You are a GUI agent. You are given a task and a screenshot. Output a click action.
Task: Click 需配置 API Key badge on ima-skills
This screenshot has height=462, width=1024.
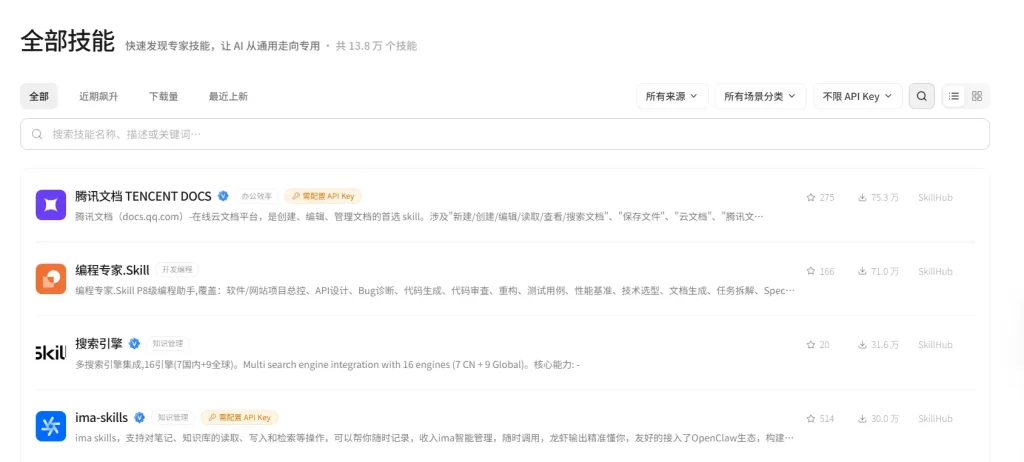coord(240,418)
